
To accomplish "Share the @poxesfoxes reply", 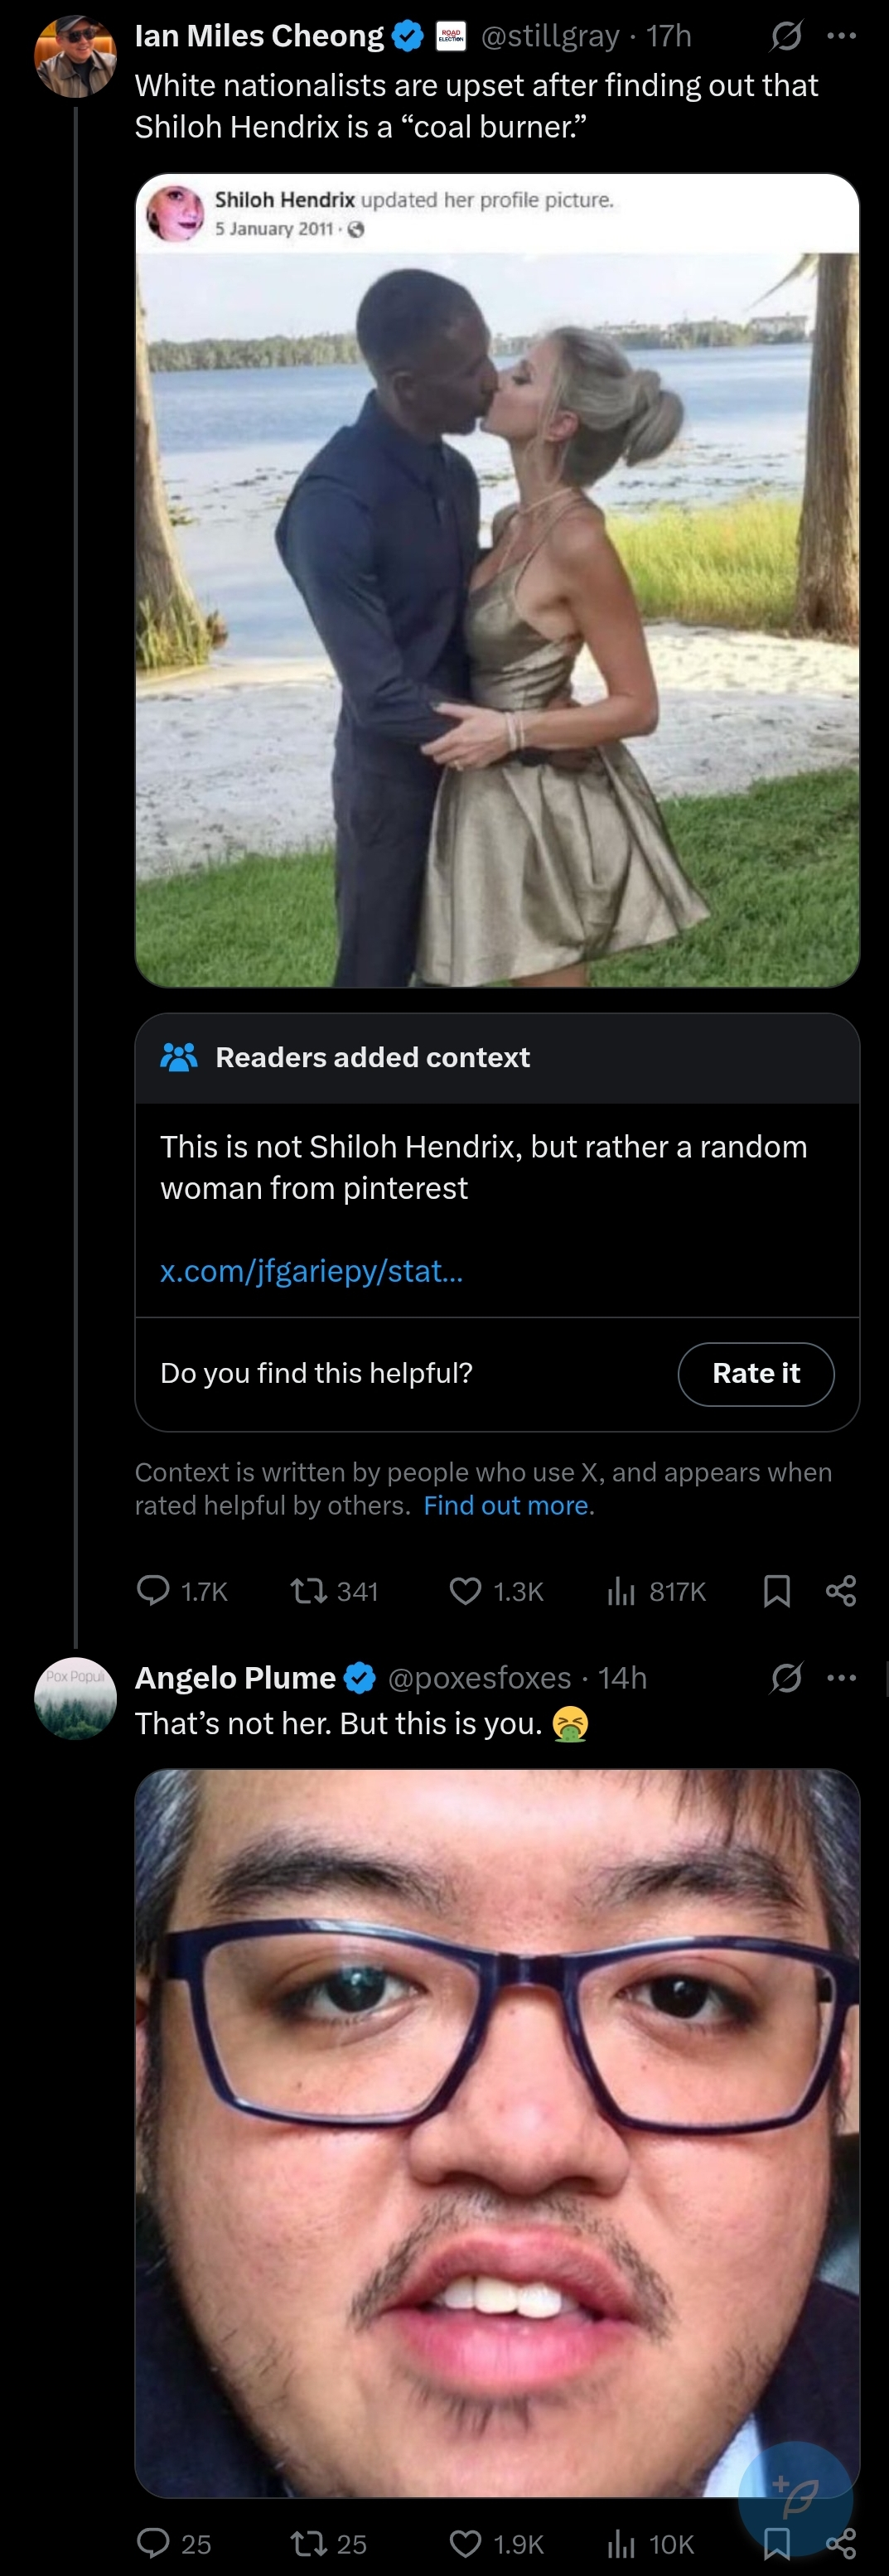I will pos(841,2543).
